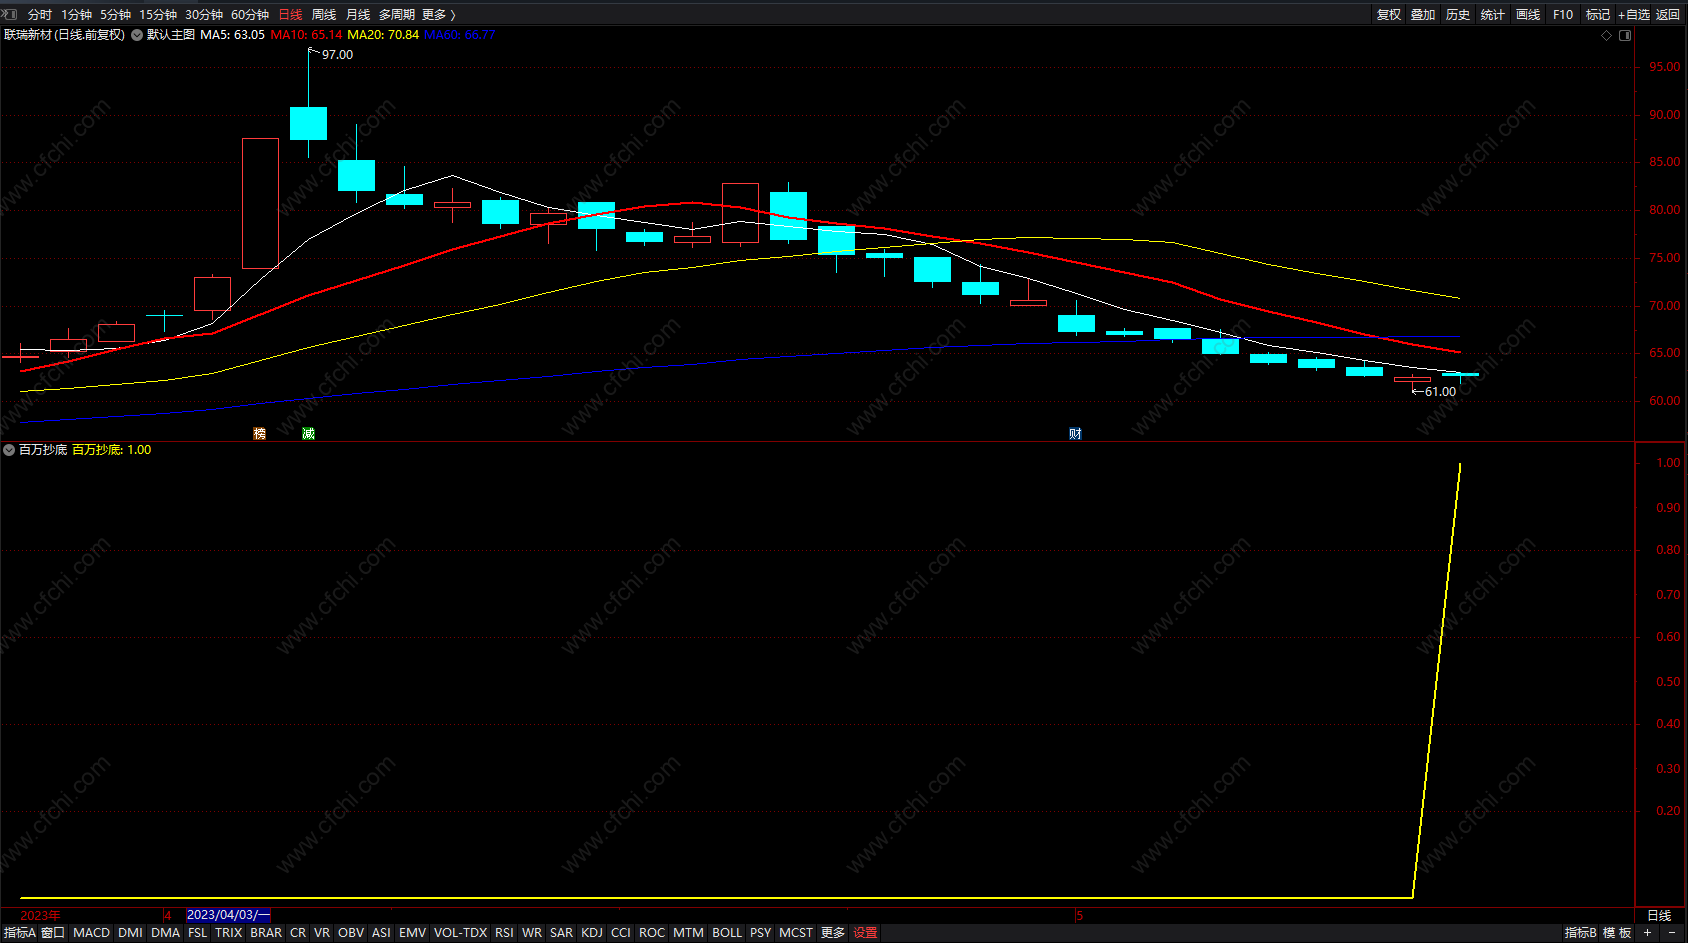The width and height of the screenshot is (1688, 943).
Task: Select the PSY indicator tab
Action: pyautogui.click(x=760, y=933)
